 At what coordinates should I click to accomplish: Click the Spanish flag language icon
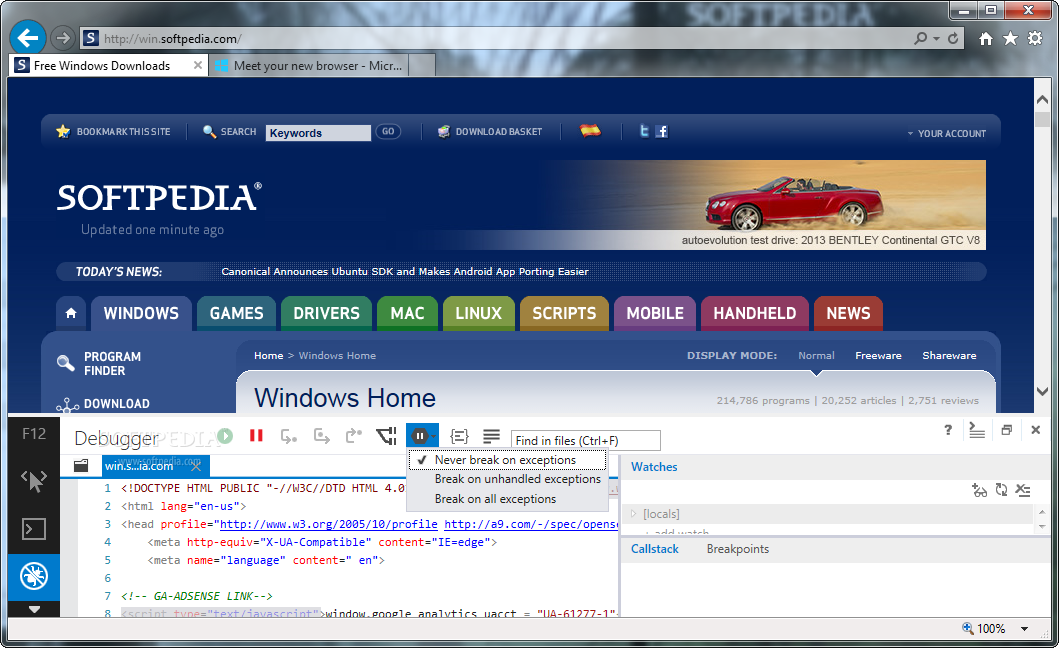click(x=590, y=130)
